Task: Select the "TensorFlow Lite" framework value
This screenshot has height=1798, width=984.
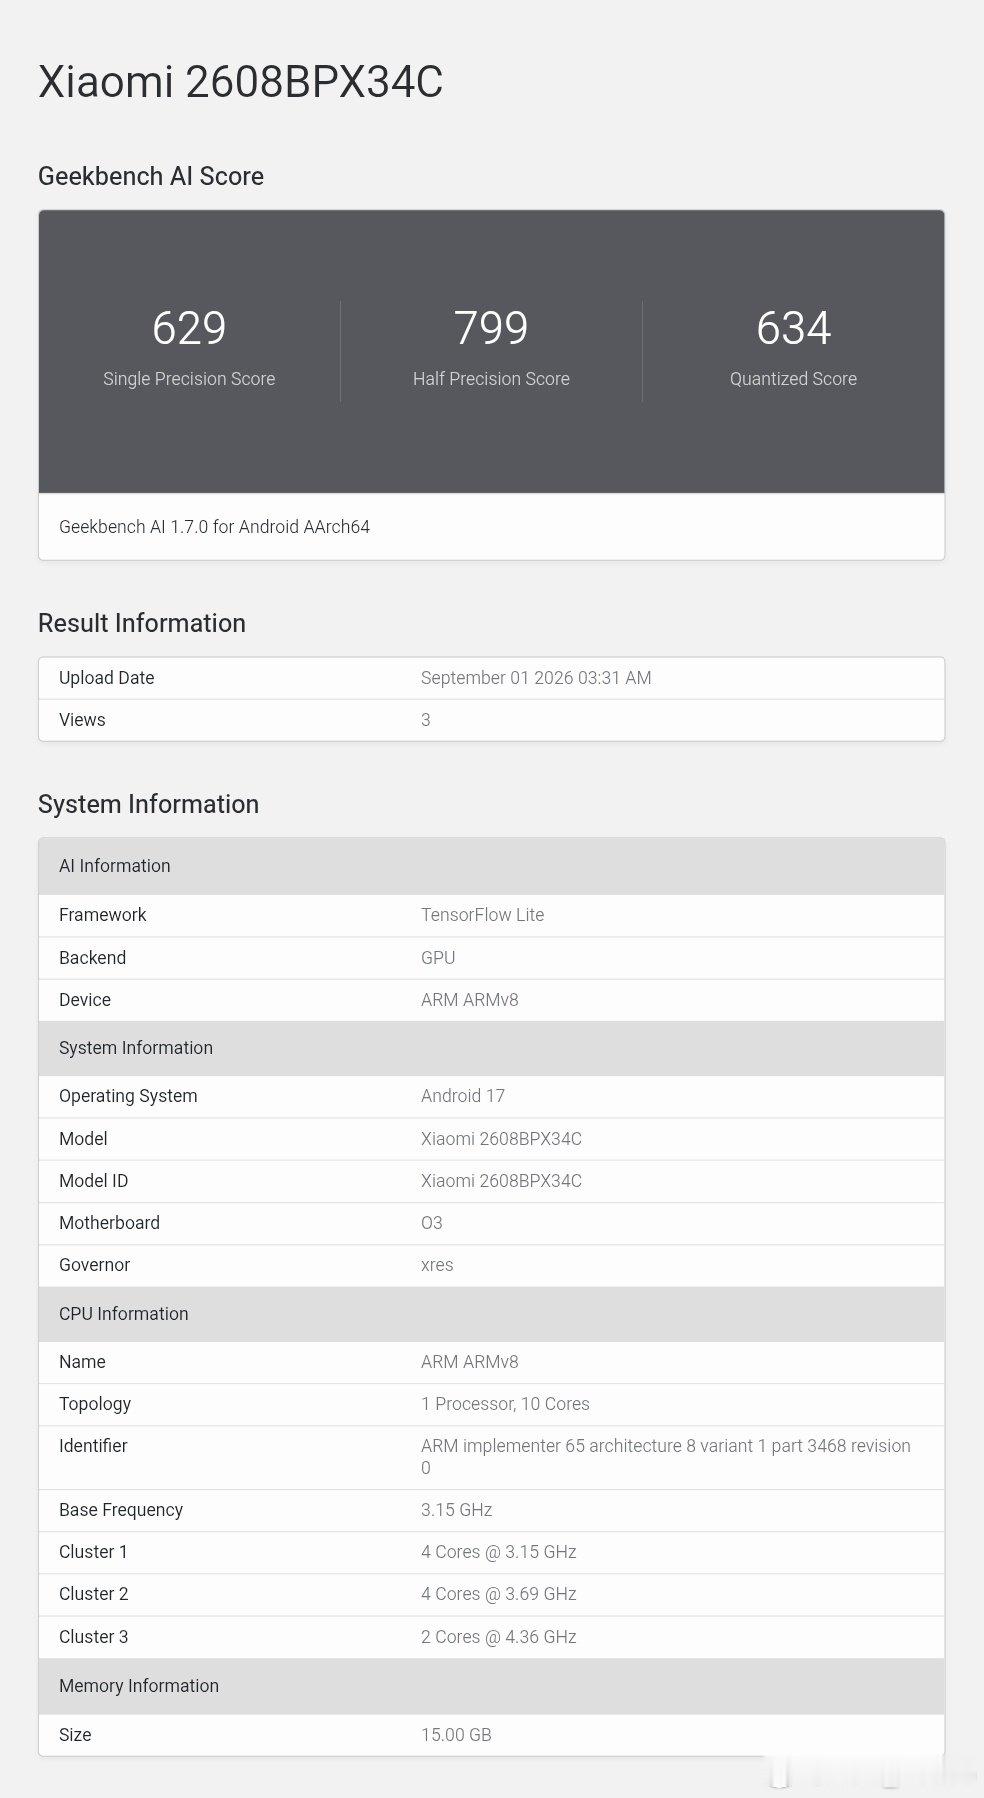Action: (x=482, y=915)
